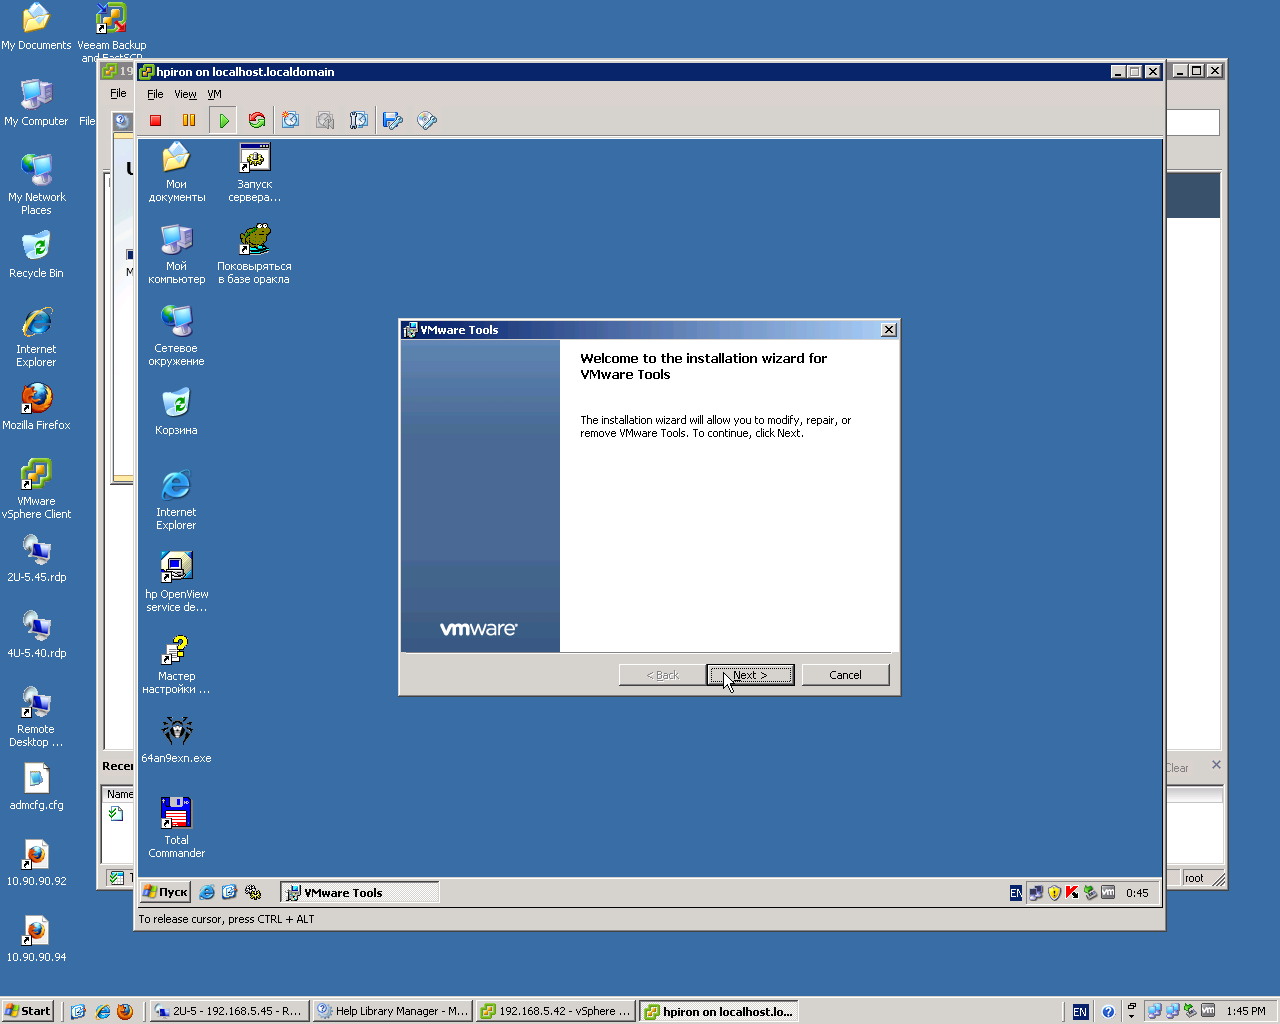
Task: Click the yellow security shield in guest tray
Action: [x=1054, y=893]
